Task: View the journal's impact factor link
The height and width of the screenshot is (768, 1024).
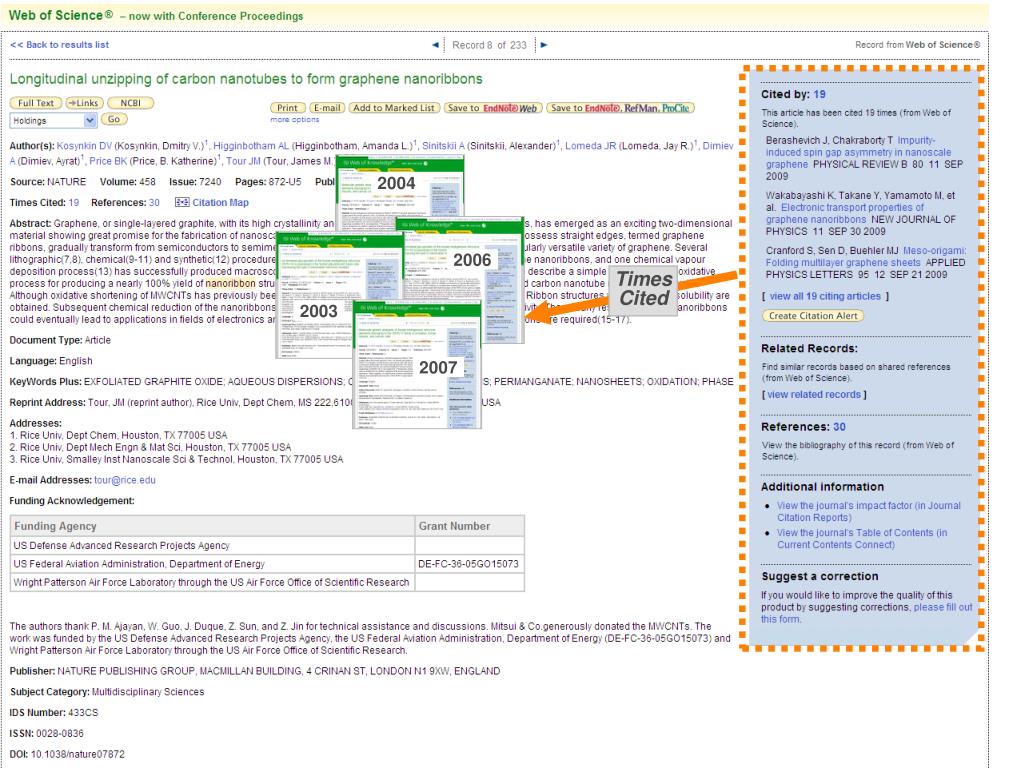Action: click(x=869, y=511)
